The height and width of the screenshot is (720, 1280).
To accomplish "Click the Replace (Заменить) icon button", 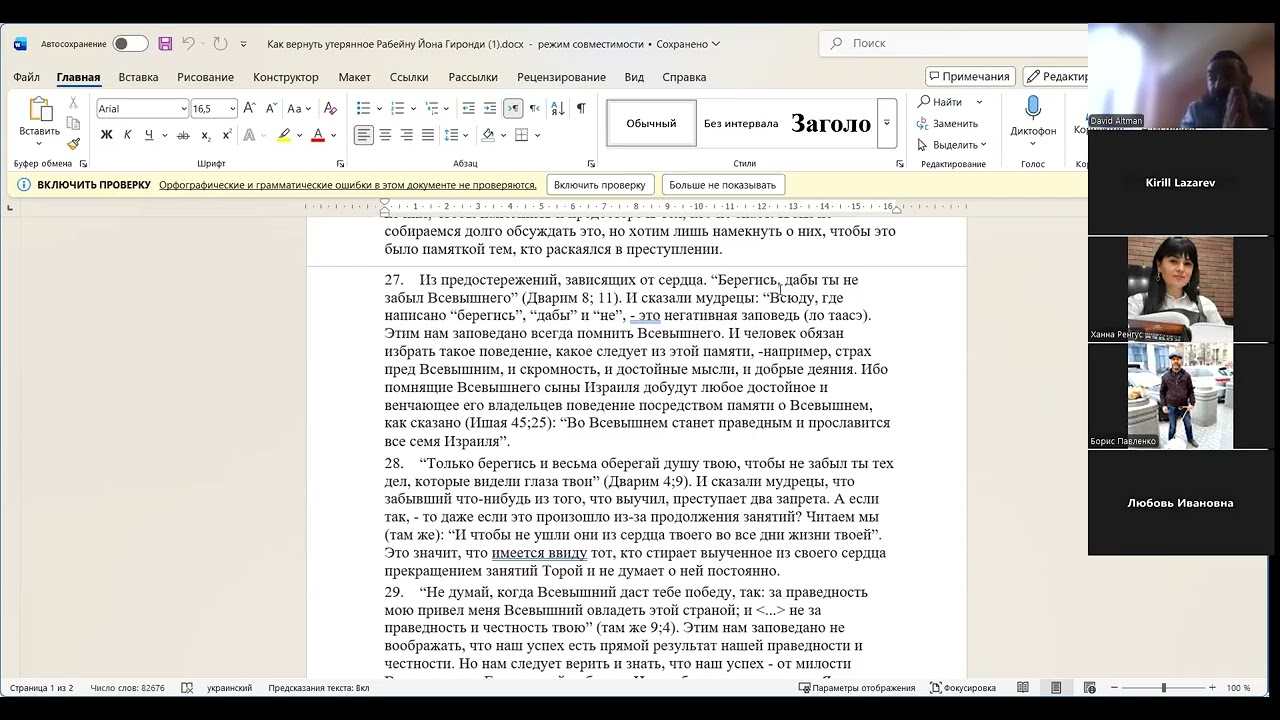I will [948, 123].
